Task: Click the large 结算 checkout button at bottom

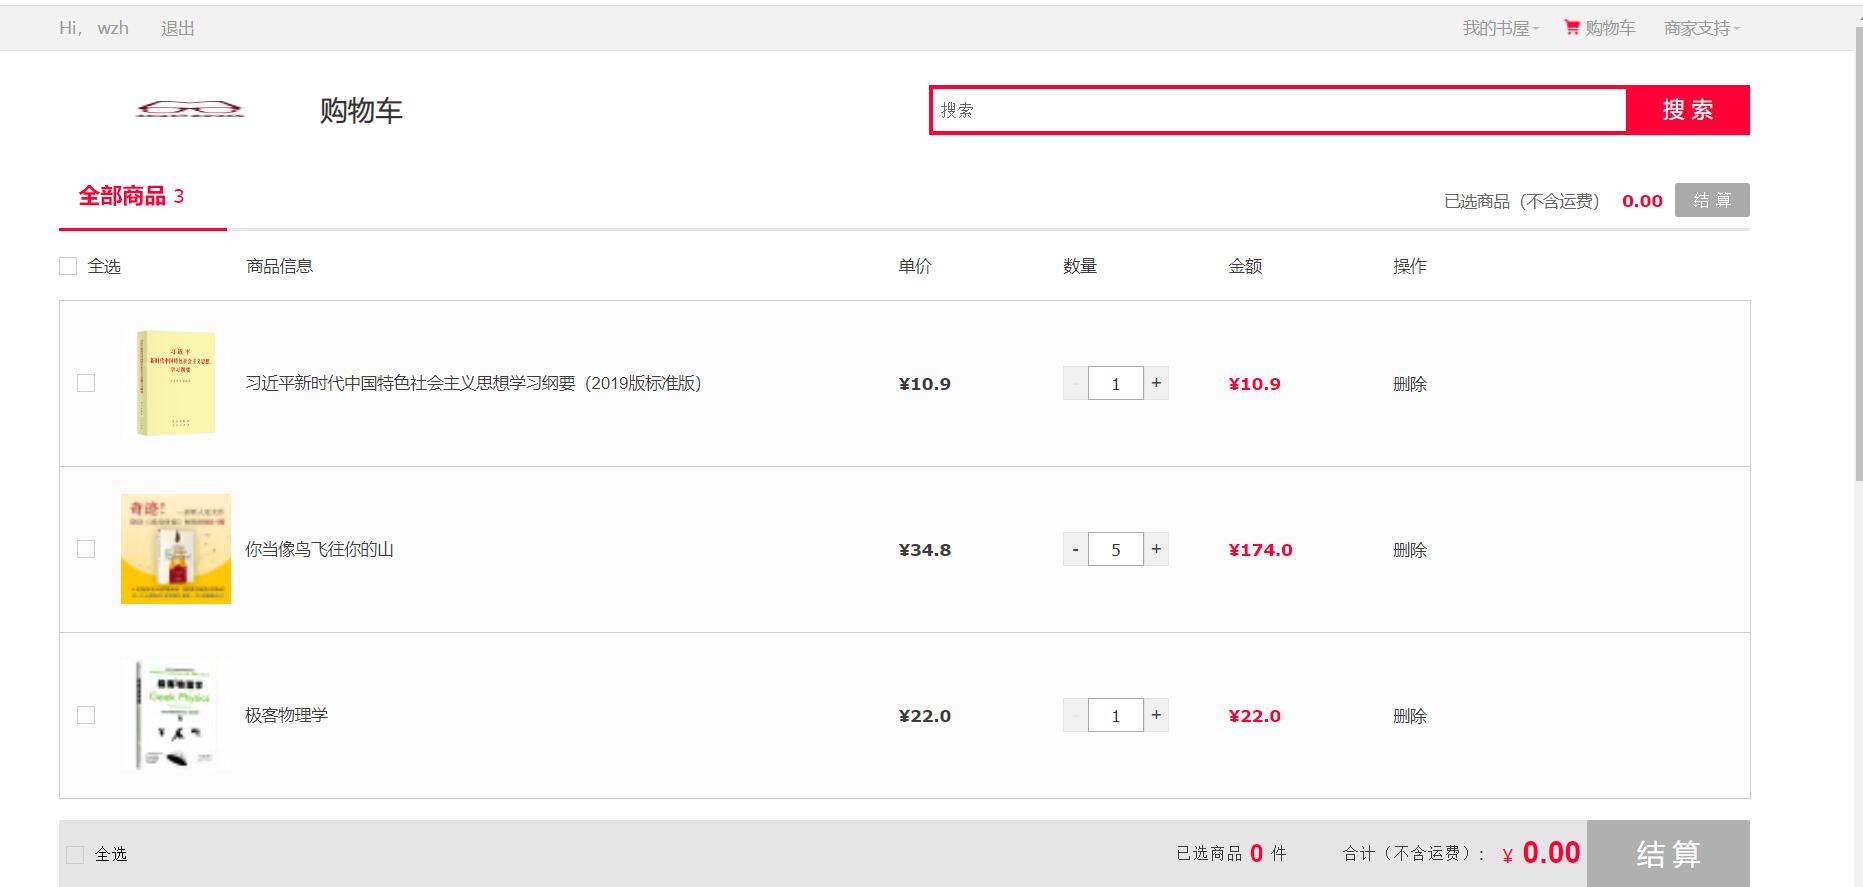Action: click(x=1668, y=854)
